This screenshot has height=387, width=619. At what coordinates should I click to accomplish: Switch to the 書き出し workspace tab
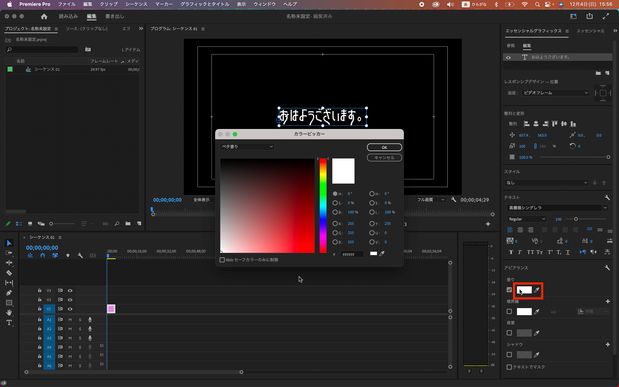click(x=114, y=17)
